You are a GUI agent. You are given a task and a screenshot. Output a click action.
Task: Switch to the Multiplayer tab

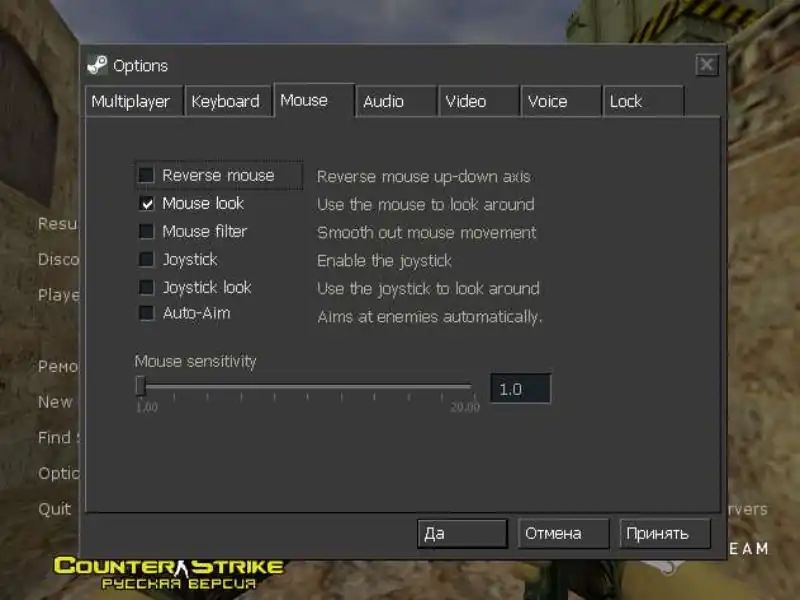point(135,101)
